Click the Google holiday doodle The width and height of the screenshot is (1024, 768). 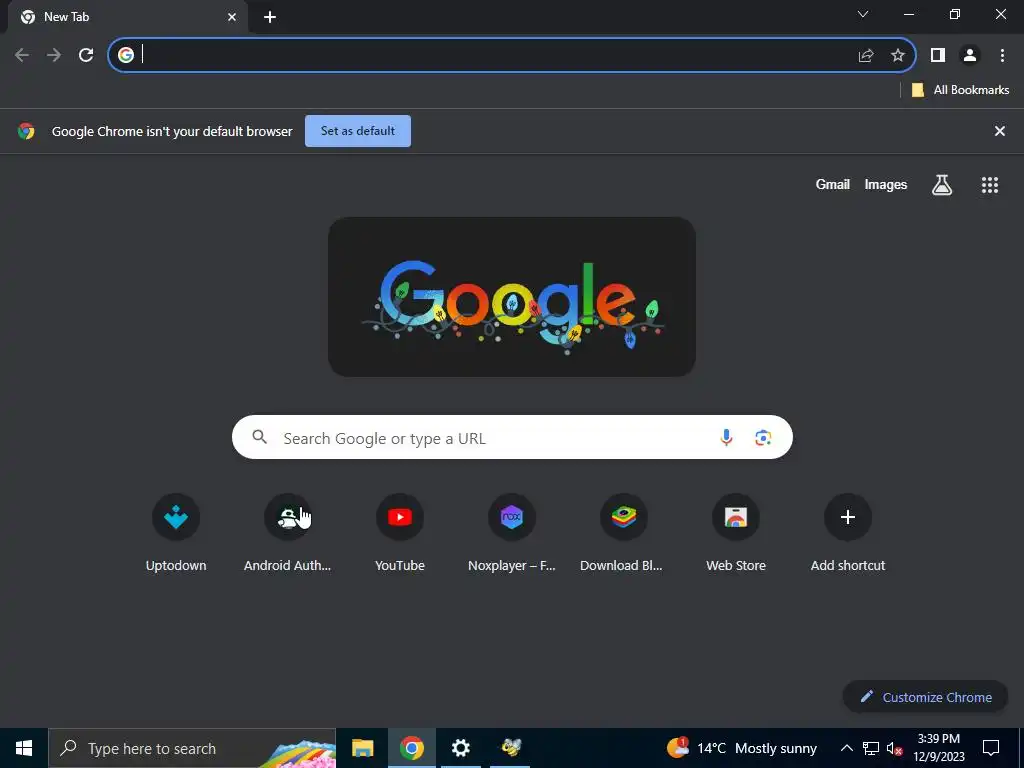coord(511,296)
